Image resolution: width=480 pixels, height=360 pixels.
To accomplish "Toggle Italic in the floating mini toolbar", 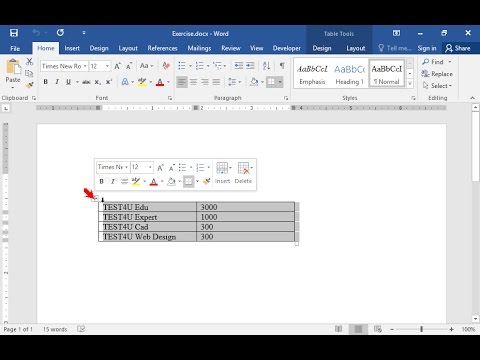I will 113,181.
